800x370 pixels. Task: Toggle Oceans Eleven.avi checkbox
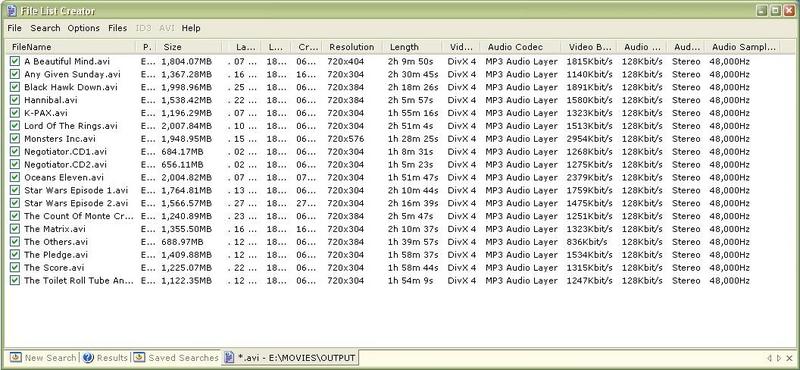pyautogui.click(x=15, y=178)
